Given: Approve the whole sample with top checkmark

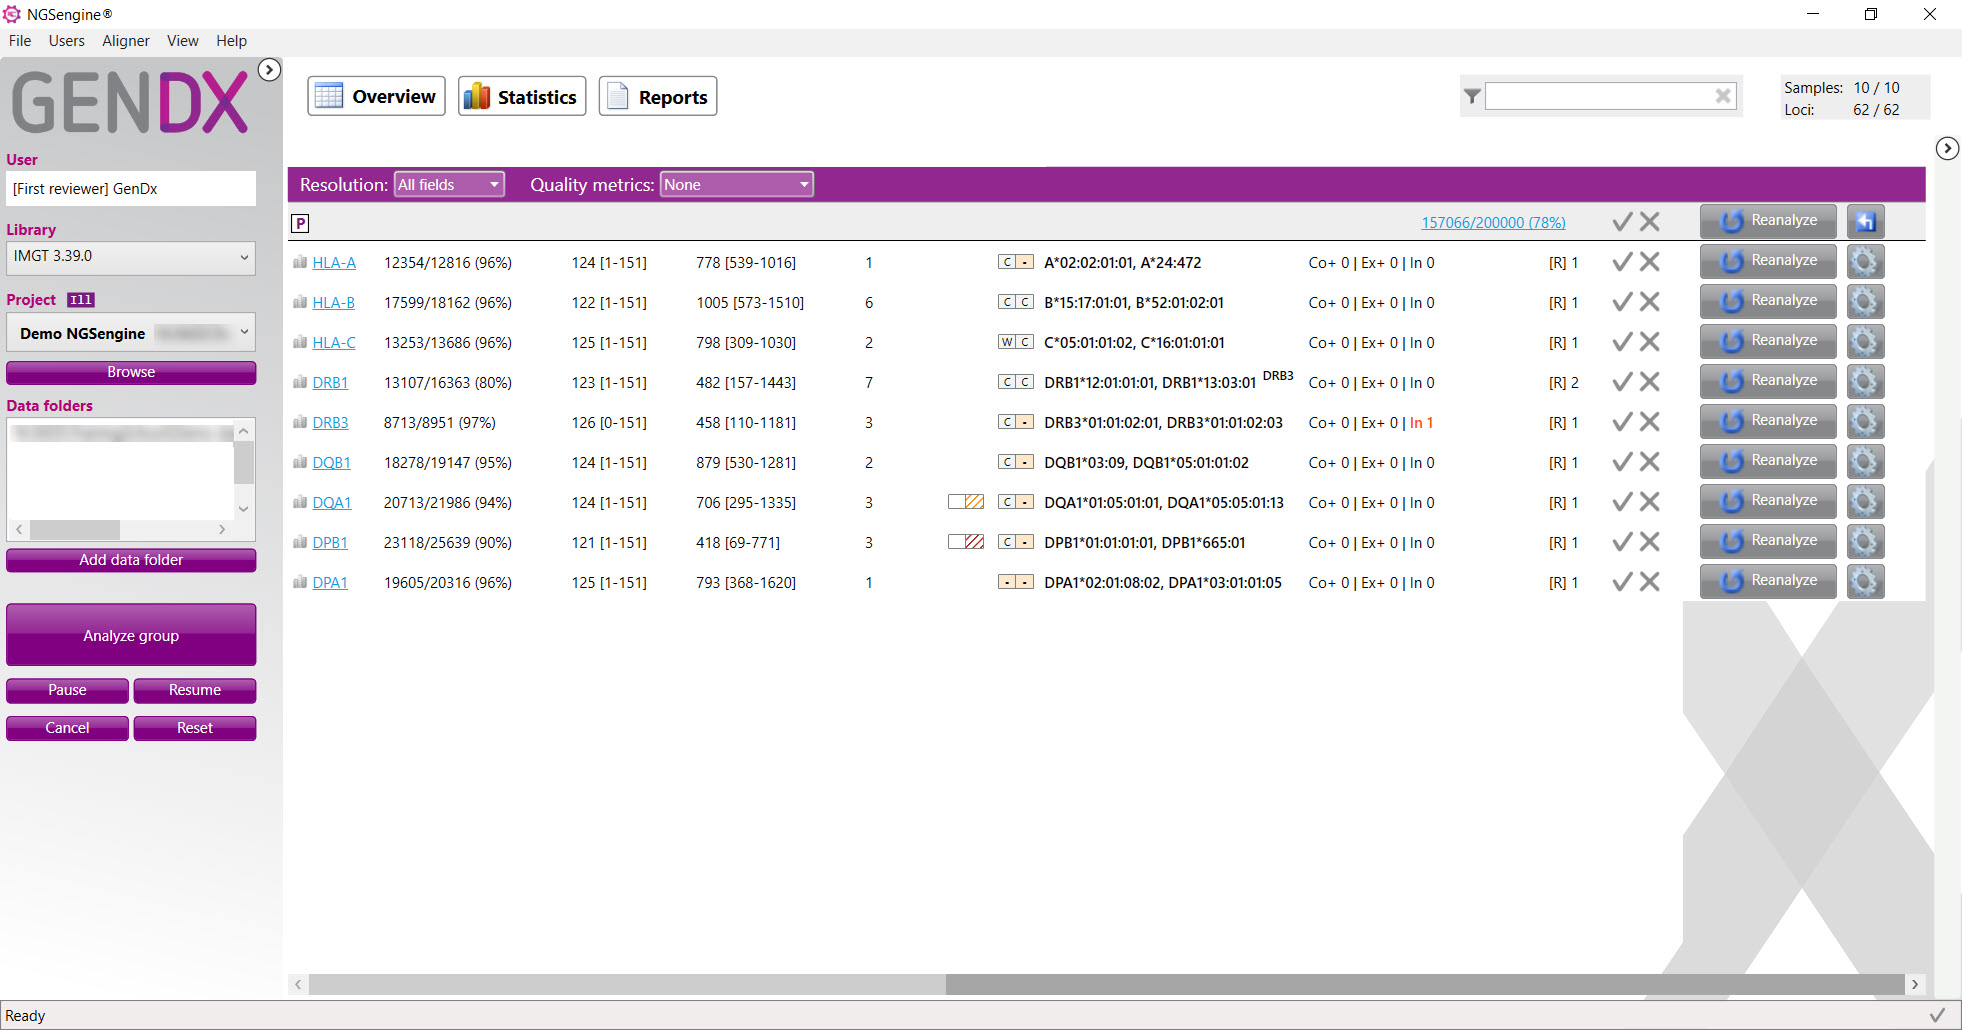Looking at the screenshot, I should (1622, 222).
